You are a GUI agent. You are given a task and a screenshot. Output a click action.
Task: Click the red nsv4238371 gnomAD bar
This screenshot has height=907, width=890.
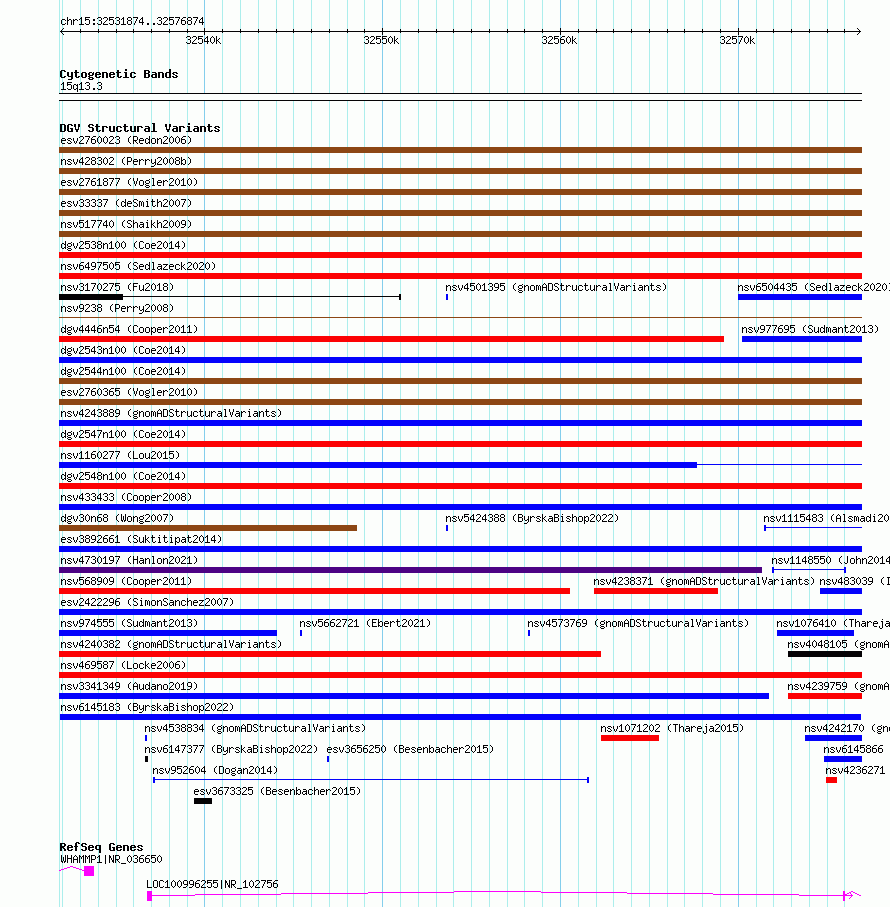point(656,591)
